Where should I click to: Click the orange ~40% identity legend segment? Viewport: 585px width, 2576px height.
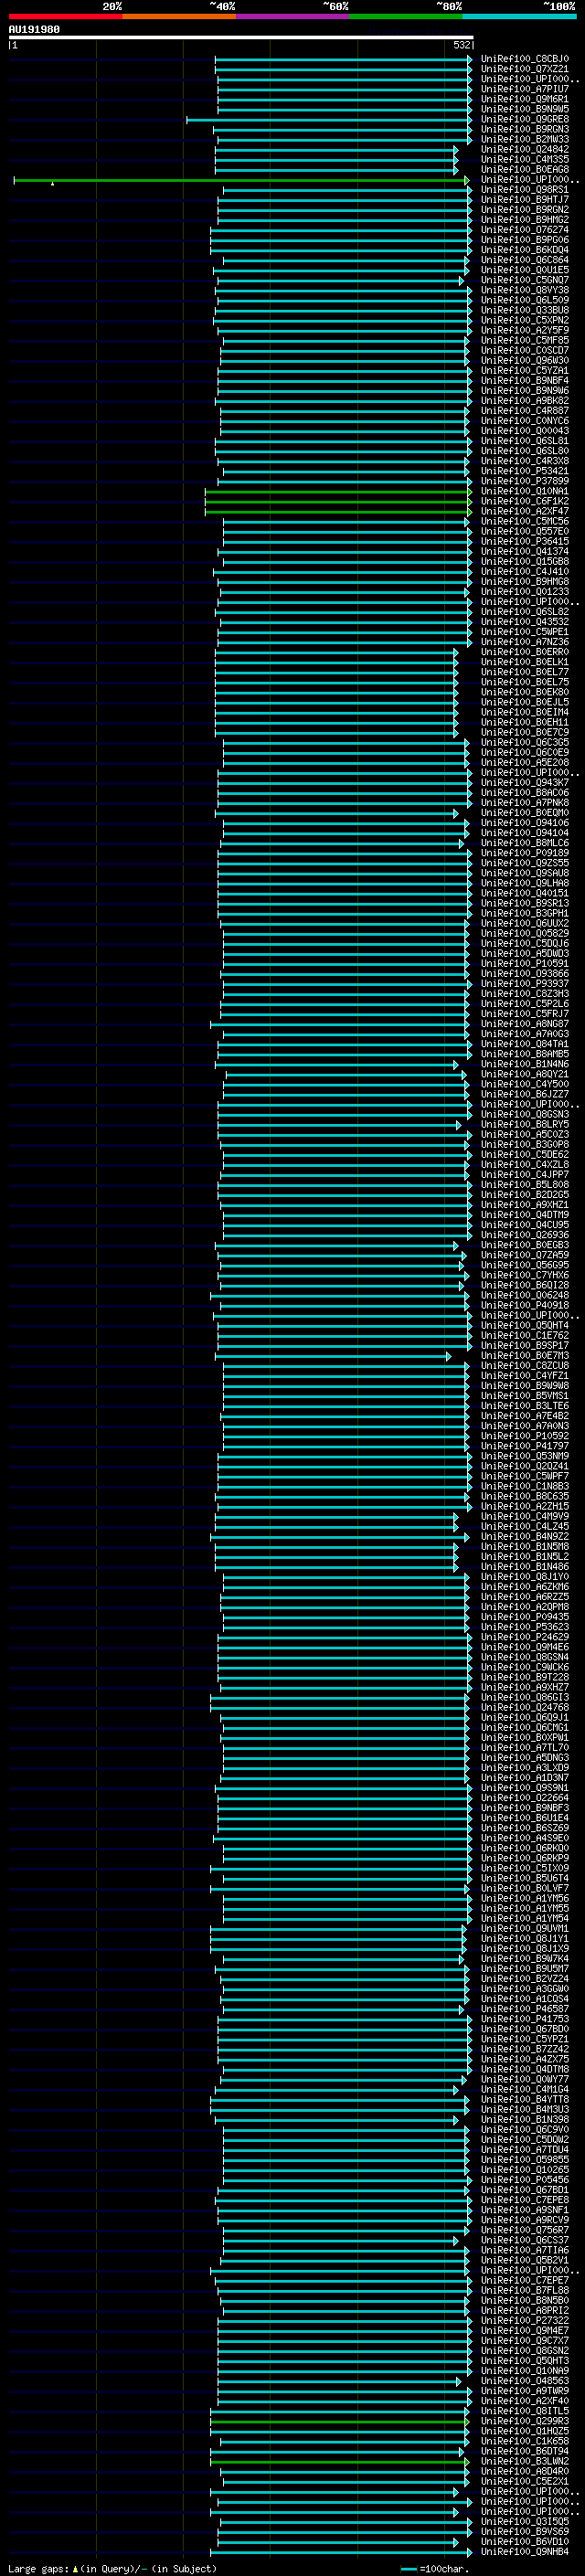pos(179,16)
